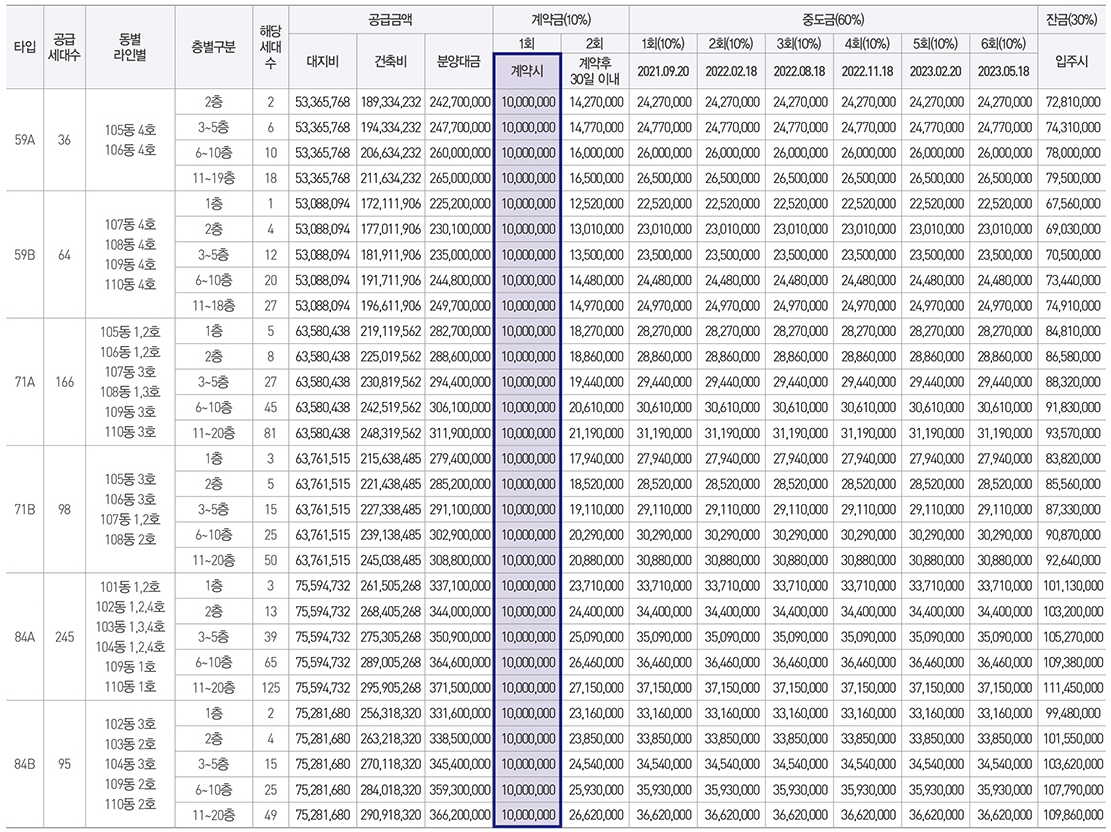Click the 타입 column header
This screenshot has height=832, width=1111.
click(x=25, y=47)
